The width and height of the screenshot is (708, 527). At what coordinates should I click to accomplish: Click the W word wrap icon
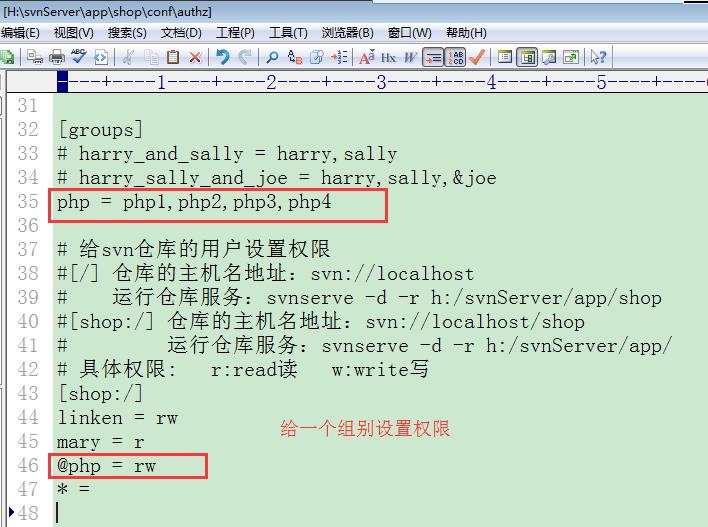410,58
